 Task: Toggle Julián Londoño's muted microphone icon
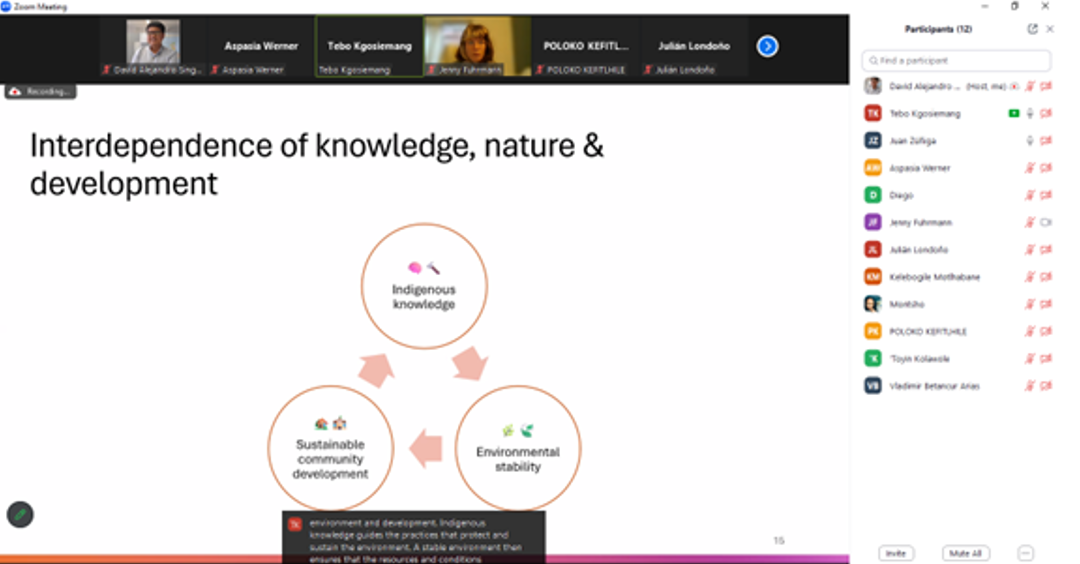1030,249
